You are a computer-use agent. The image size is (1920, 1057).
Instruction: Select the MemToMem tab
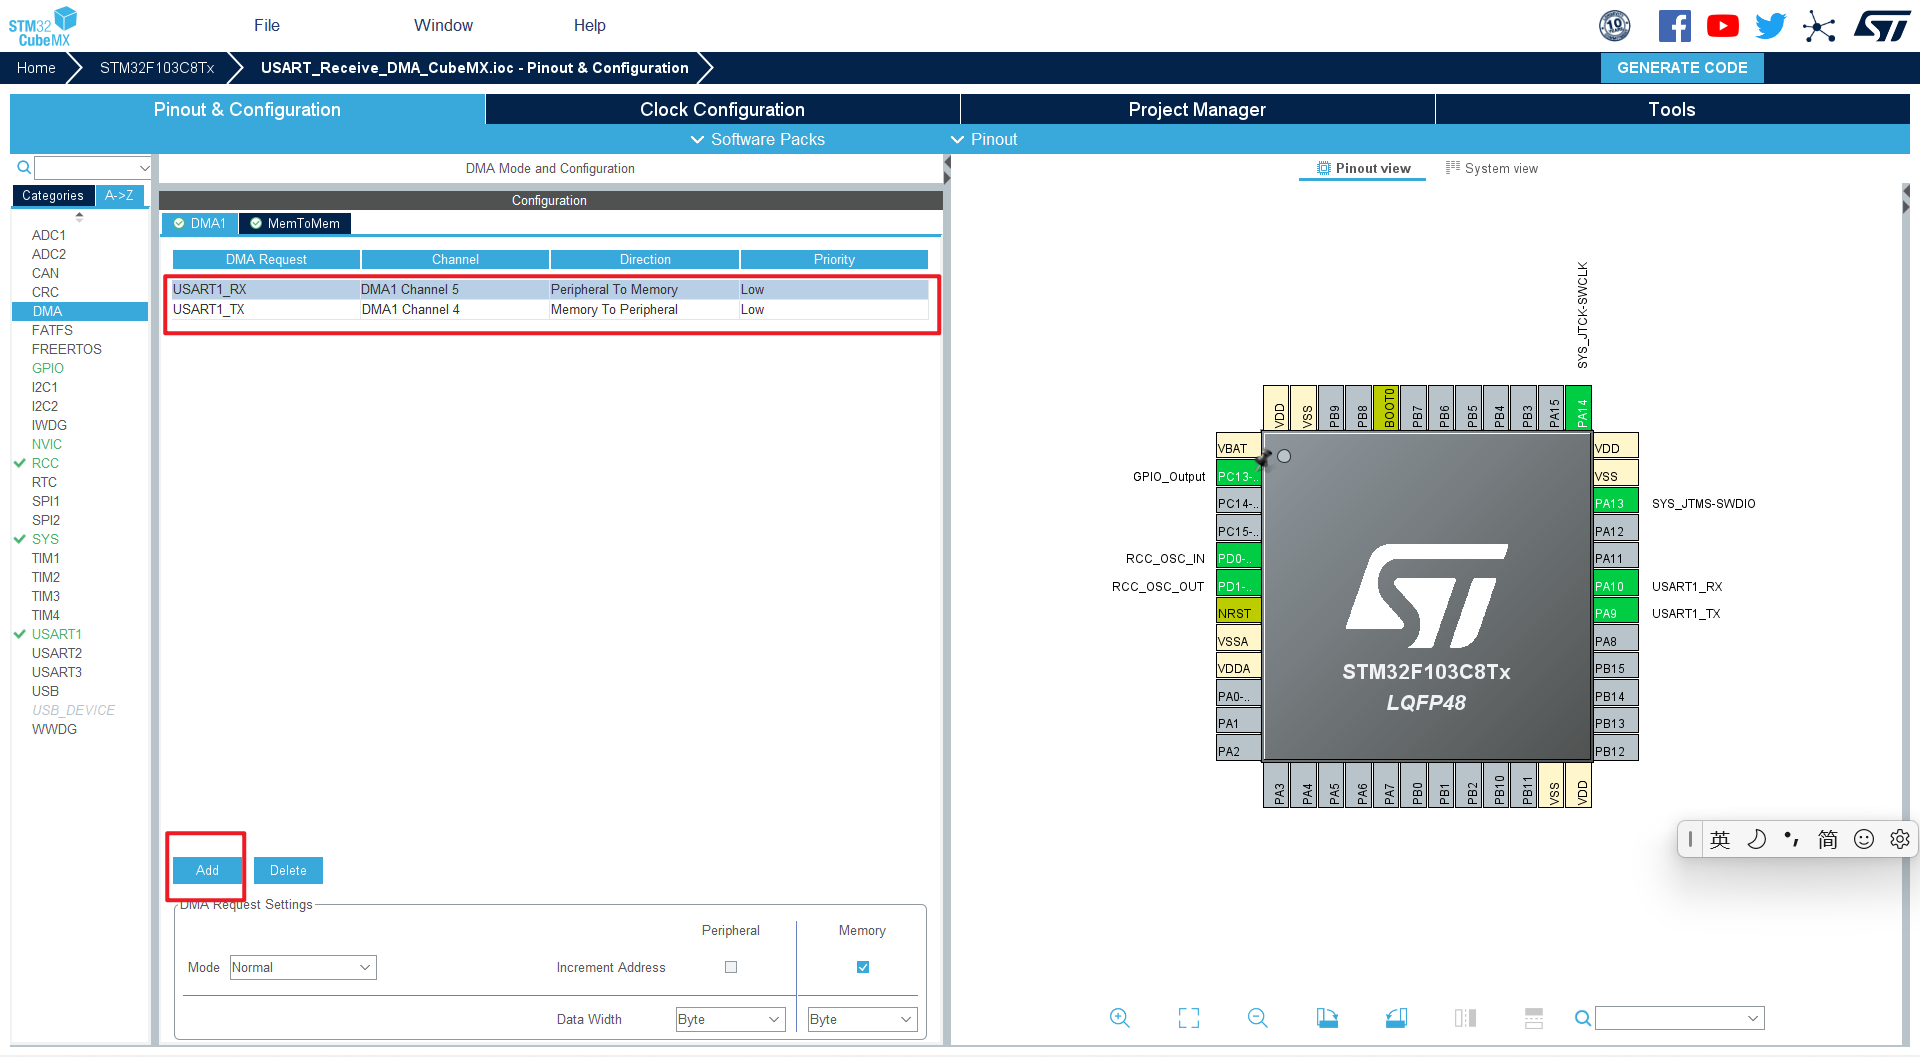pos(295,223)
